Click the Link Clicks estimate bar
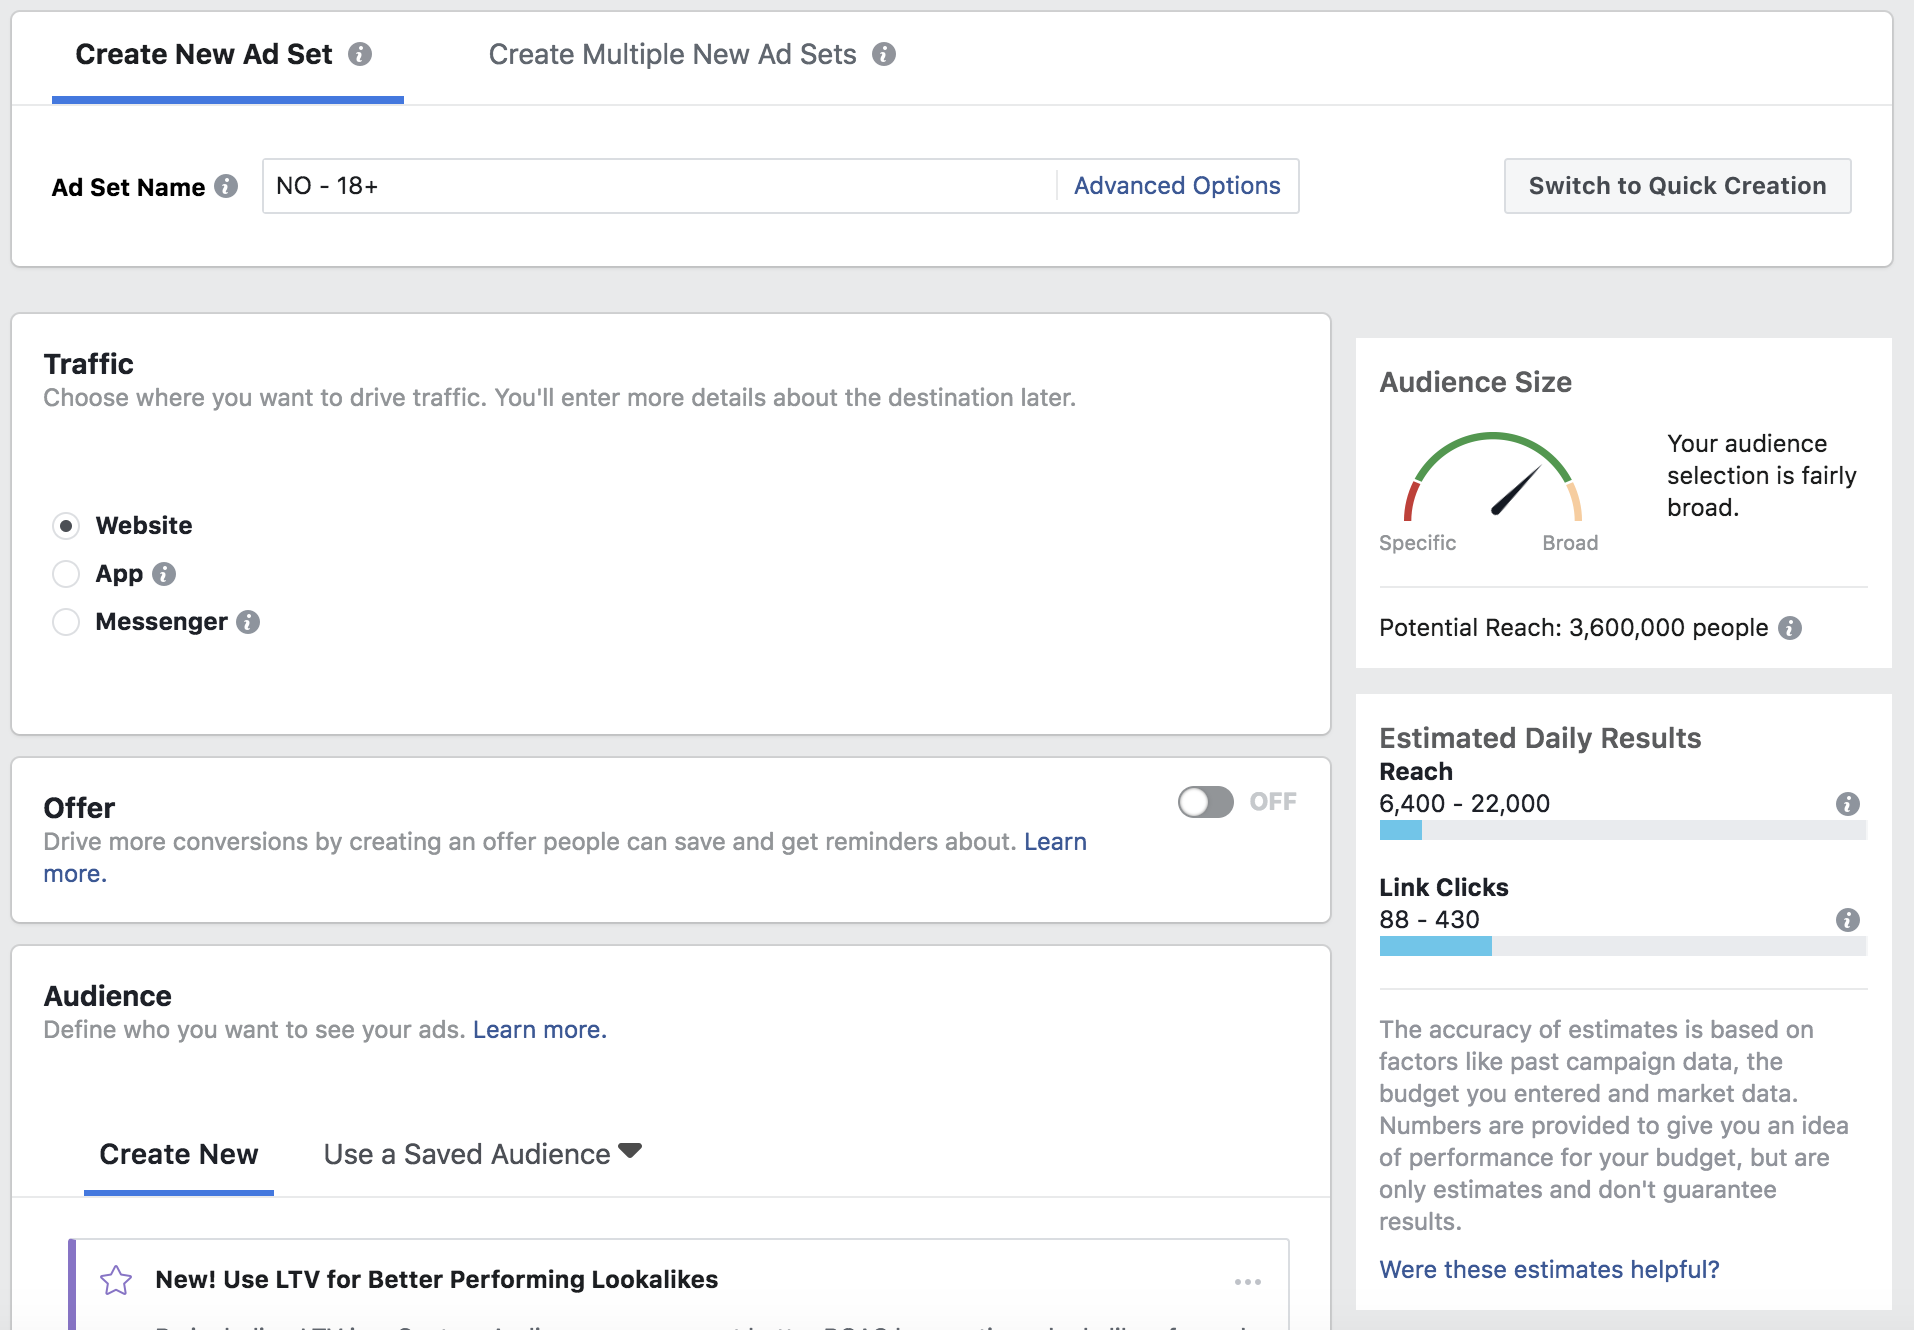Viewport: 1914px width, 1330px height. tap(1623, 946)
